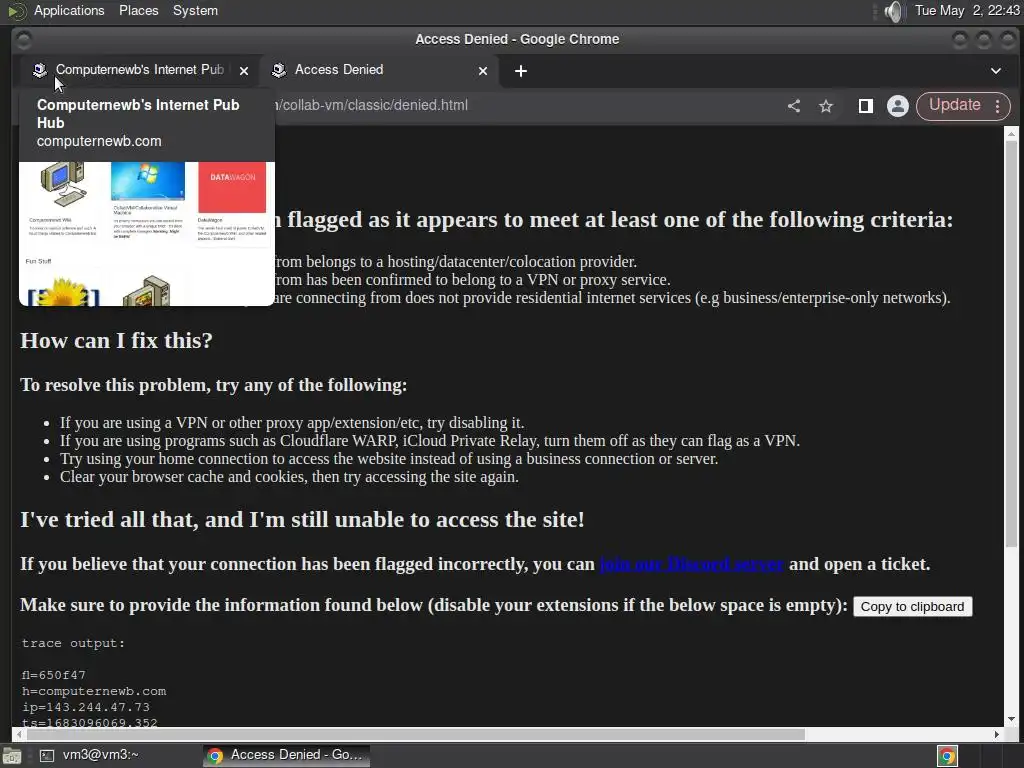
Task: Open the join our Discord server link
Action: point(692,564)
